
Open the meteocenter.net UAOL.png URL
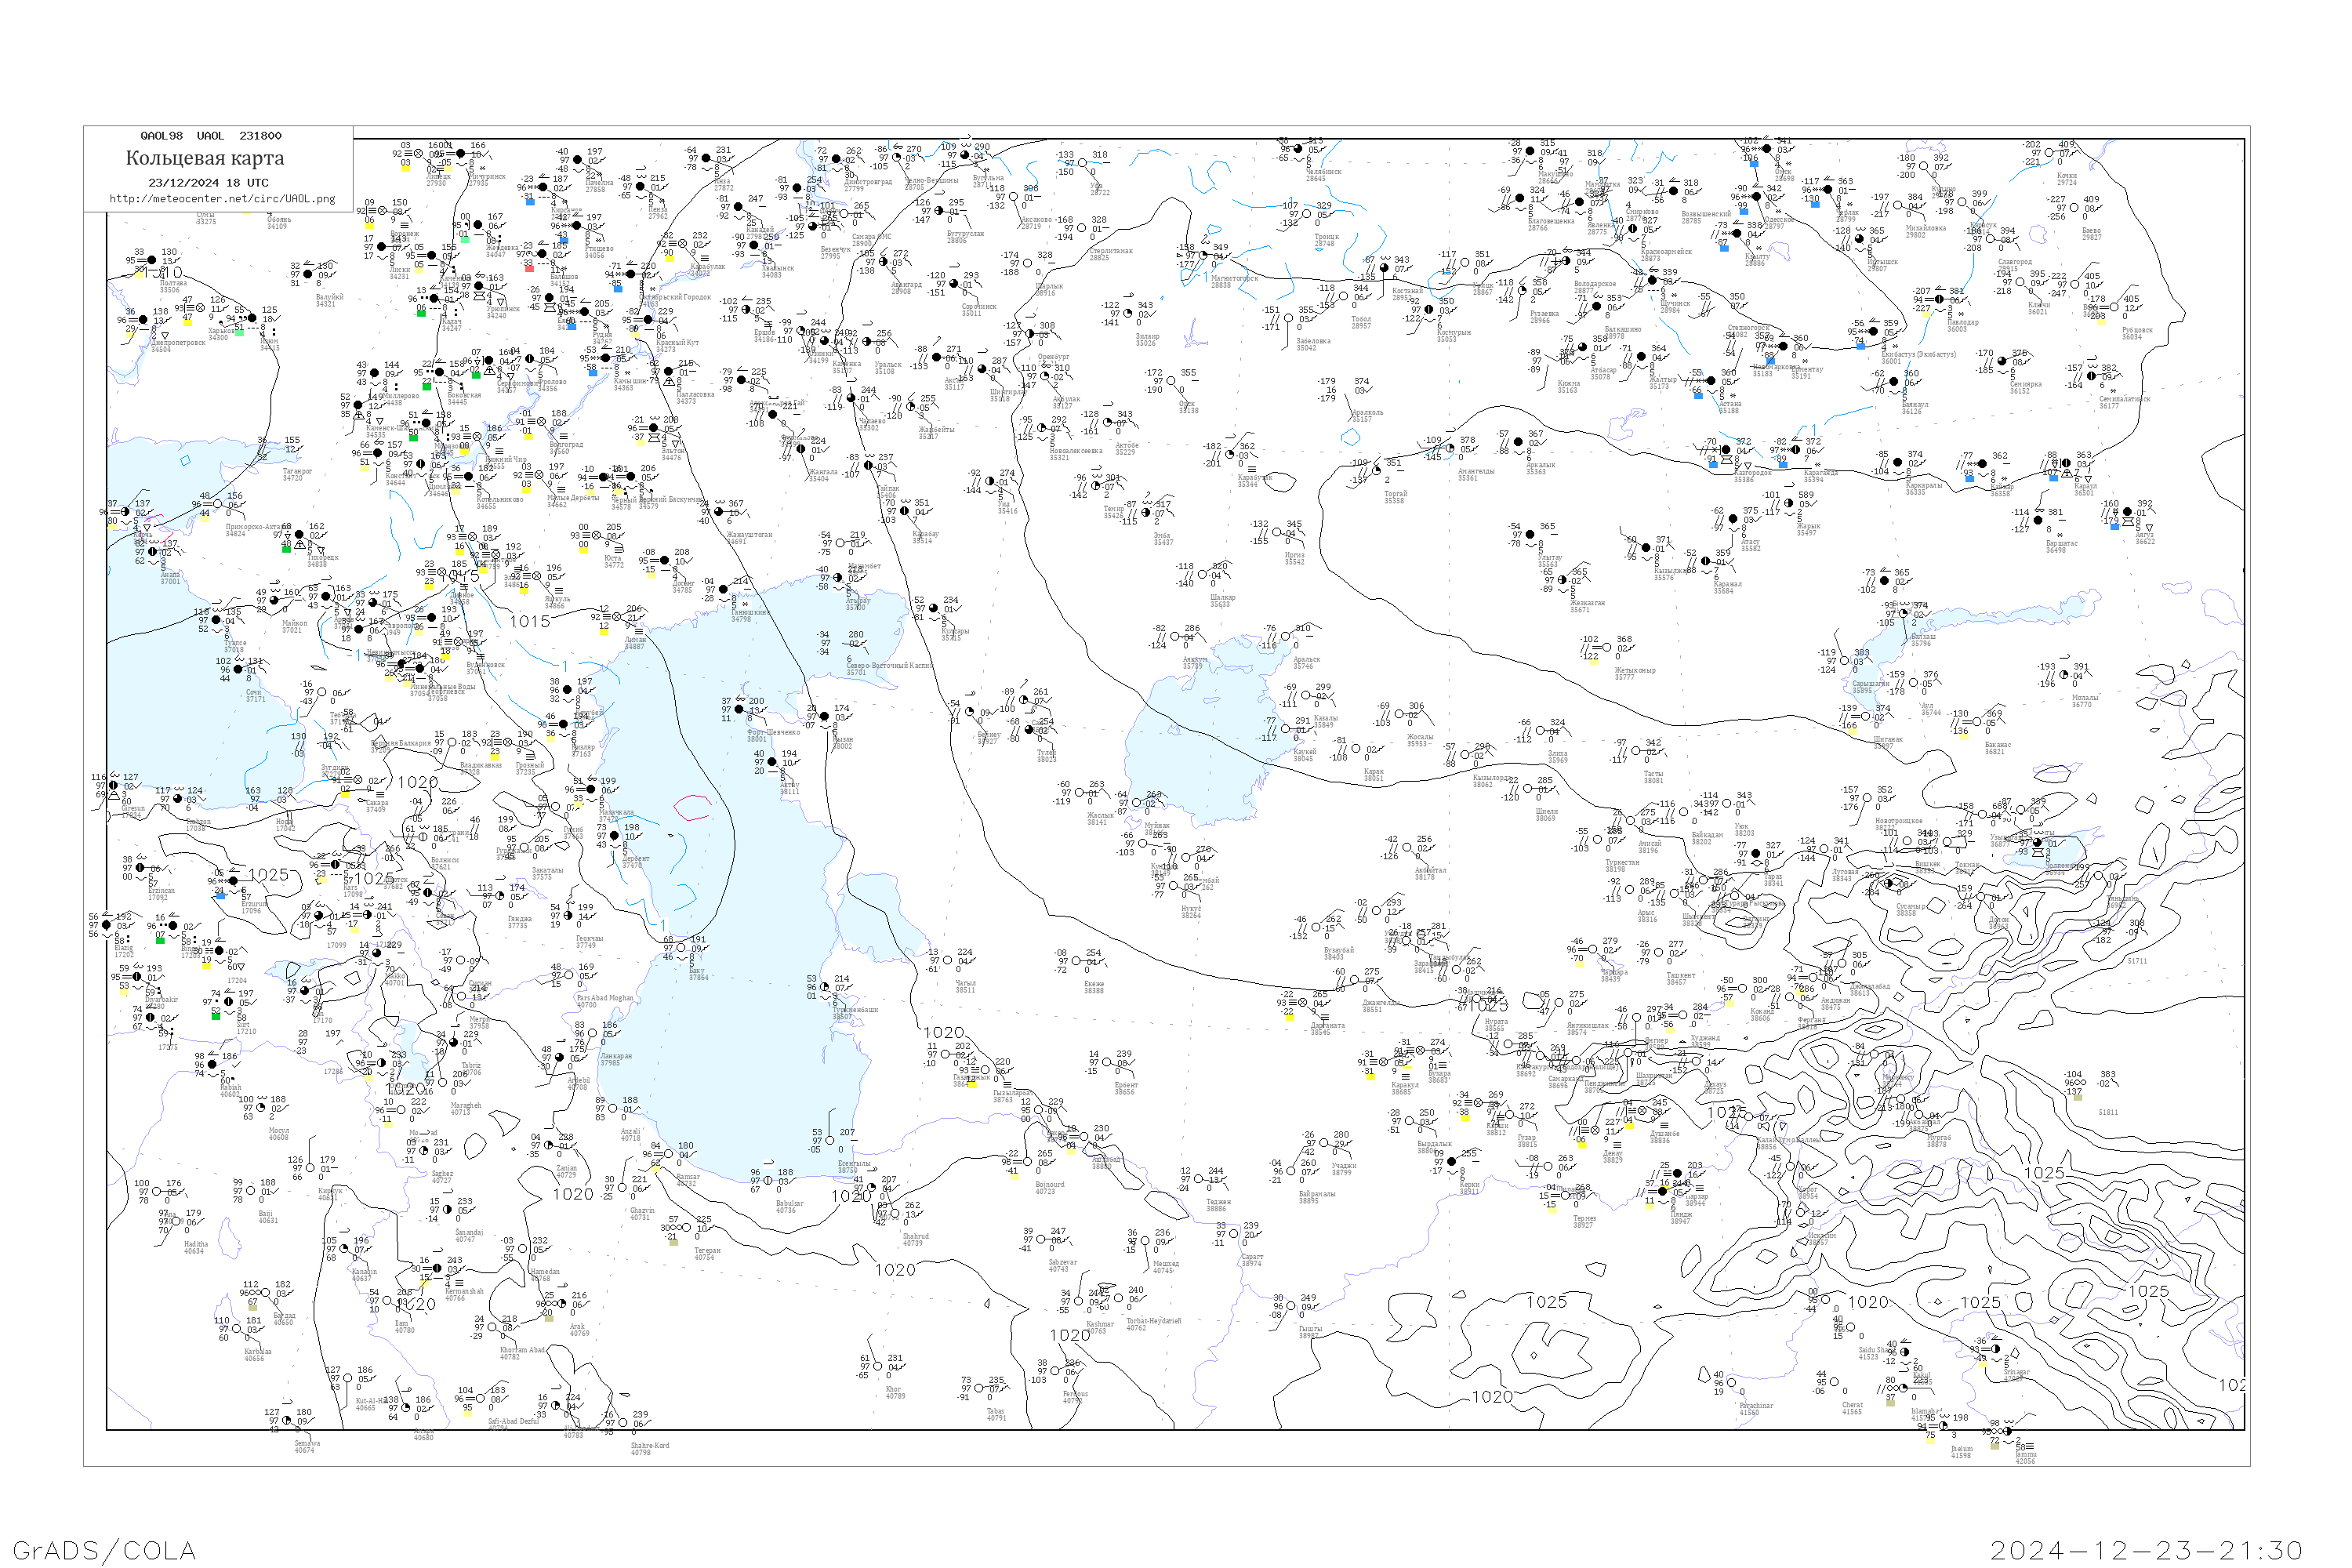(222, 198)
